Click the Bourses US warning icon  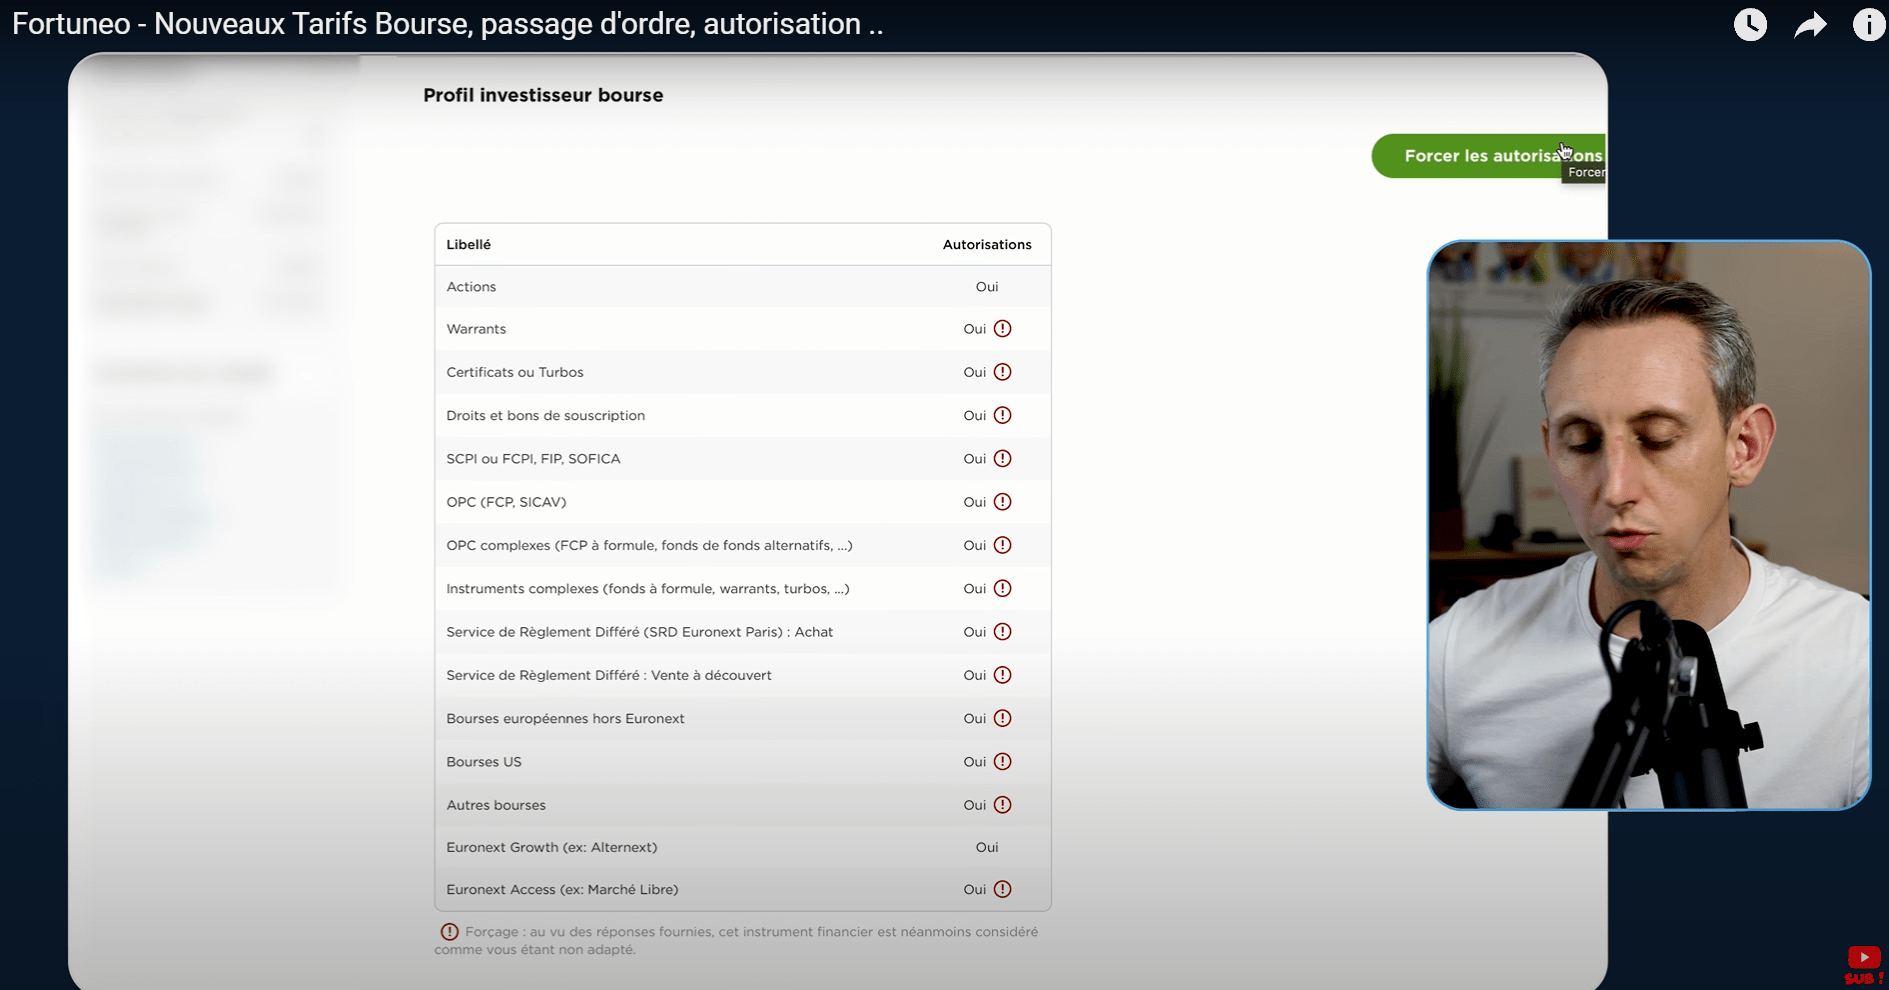(x=1002, y=762)
